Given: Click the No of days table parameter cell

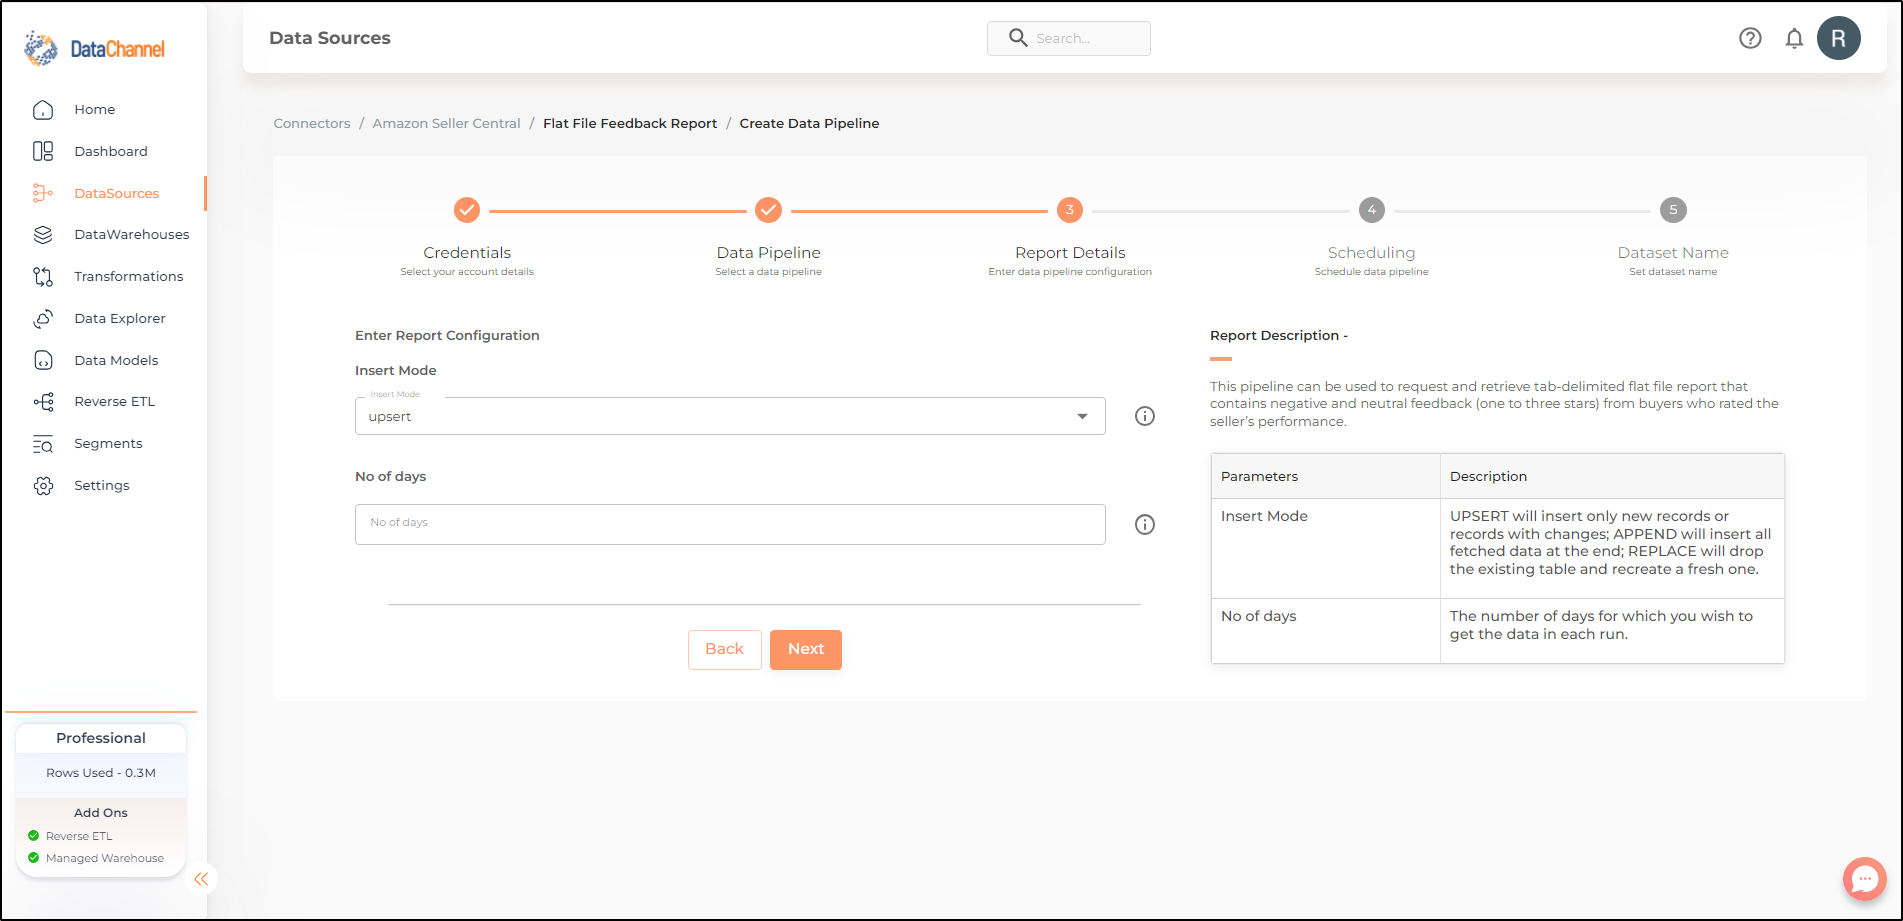Looking at the screenshot, I should click(1325, 630).
